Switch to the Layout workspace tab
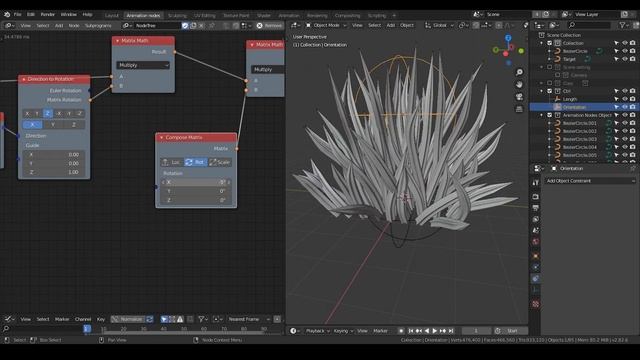Screen dimensions: 640x360 (111, 16)
